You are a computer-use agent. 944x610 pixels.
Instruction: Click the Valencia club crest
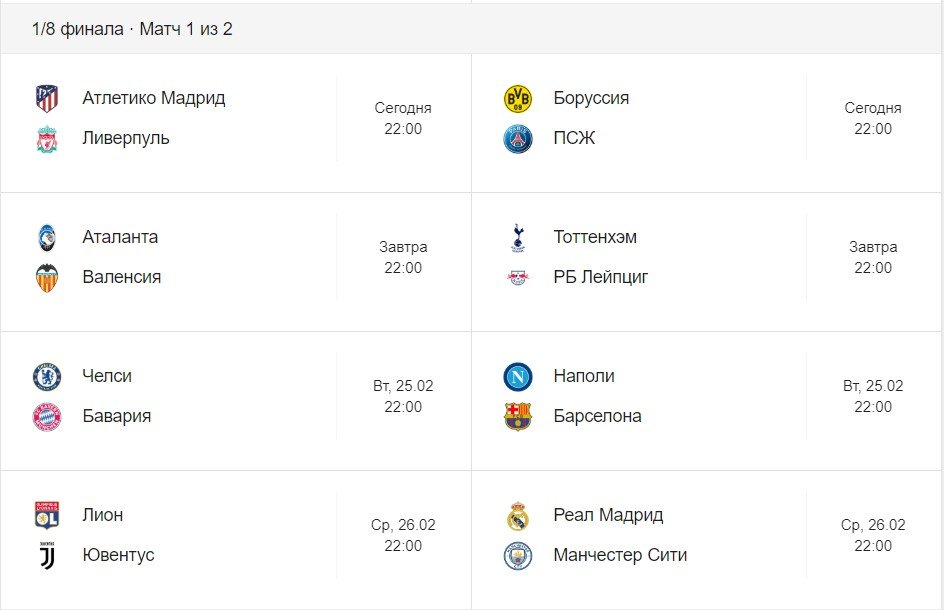click(47, 278)
